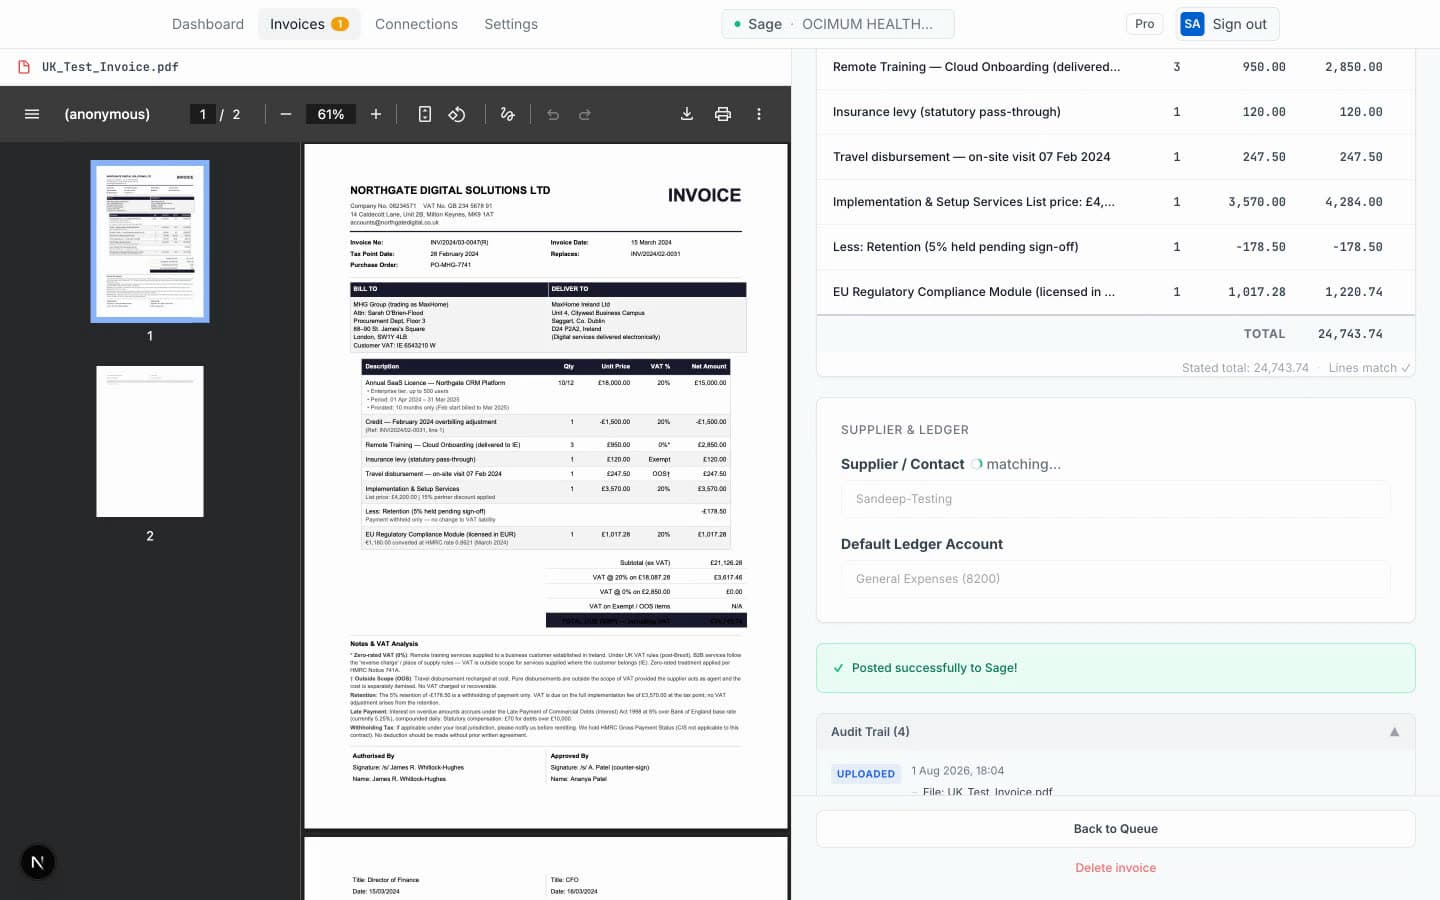
Task: Click the 247.50 unit price cell
Action: [1264, 157]
